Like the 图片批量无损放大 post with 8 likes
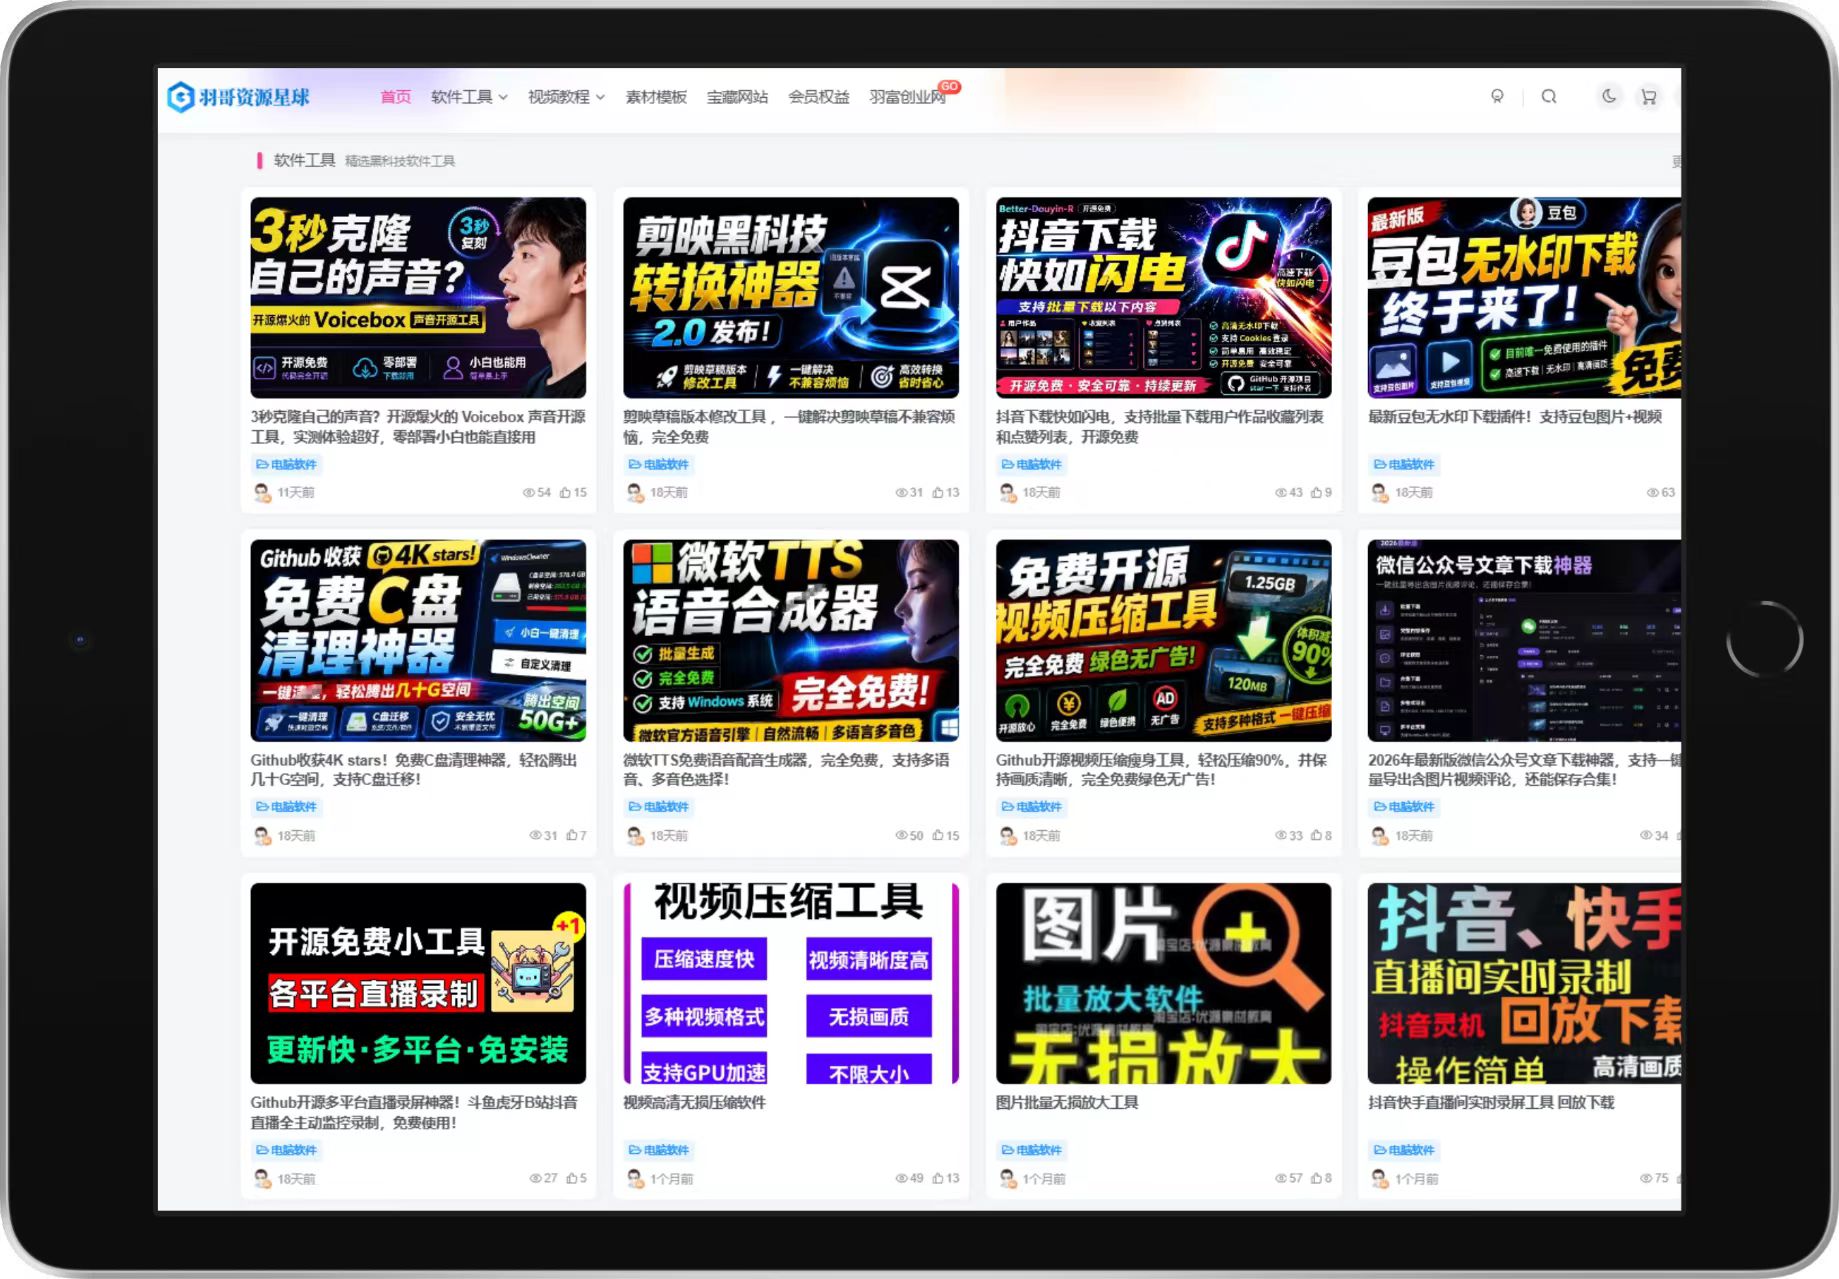This screenshot has width=1839, height=1279. 1321,1178
